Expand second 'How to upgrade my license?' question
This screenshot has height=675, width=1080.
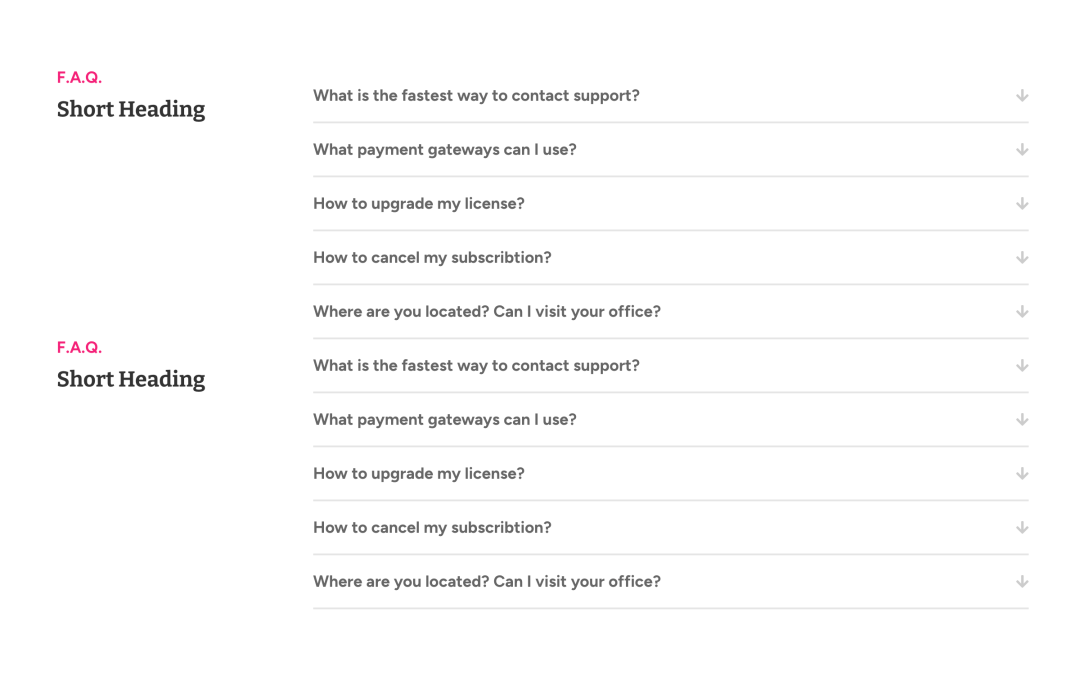[x=671, y=474]
